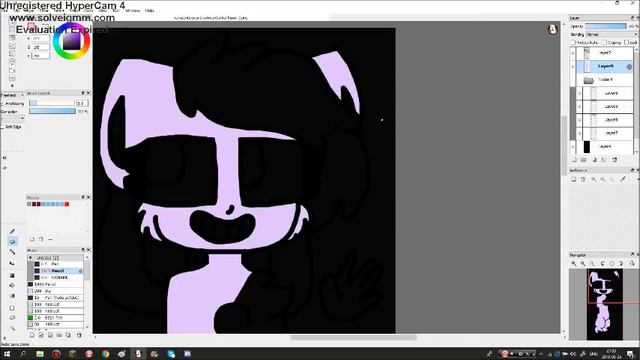Select the rectangle selection tool in left toolbar
This screenshot has width=640, height=360.
pos(12,308)
